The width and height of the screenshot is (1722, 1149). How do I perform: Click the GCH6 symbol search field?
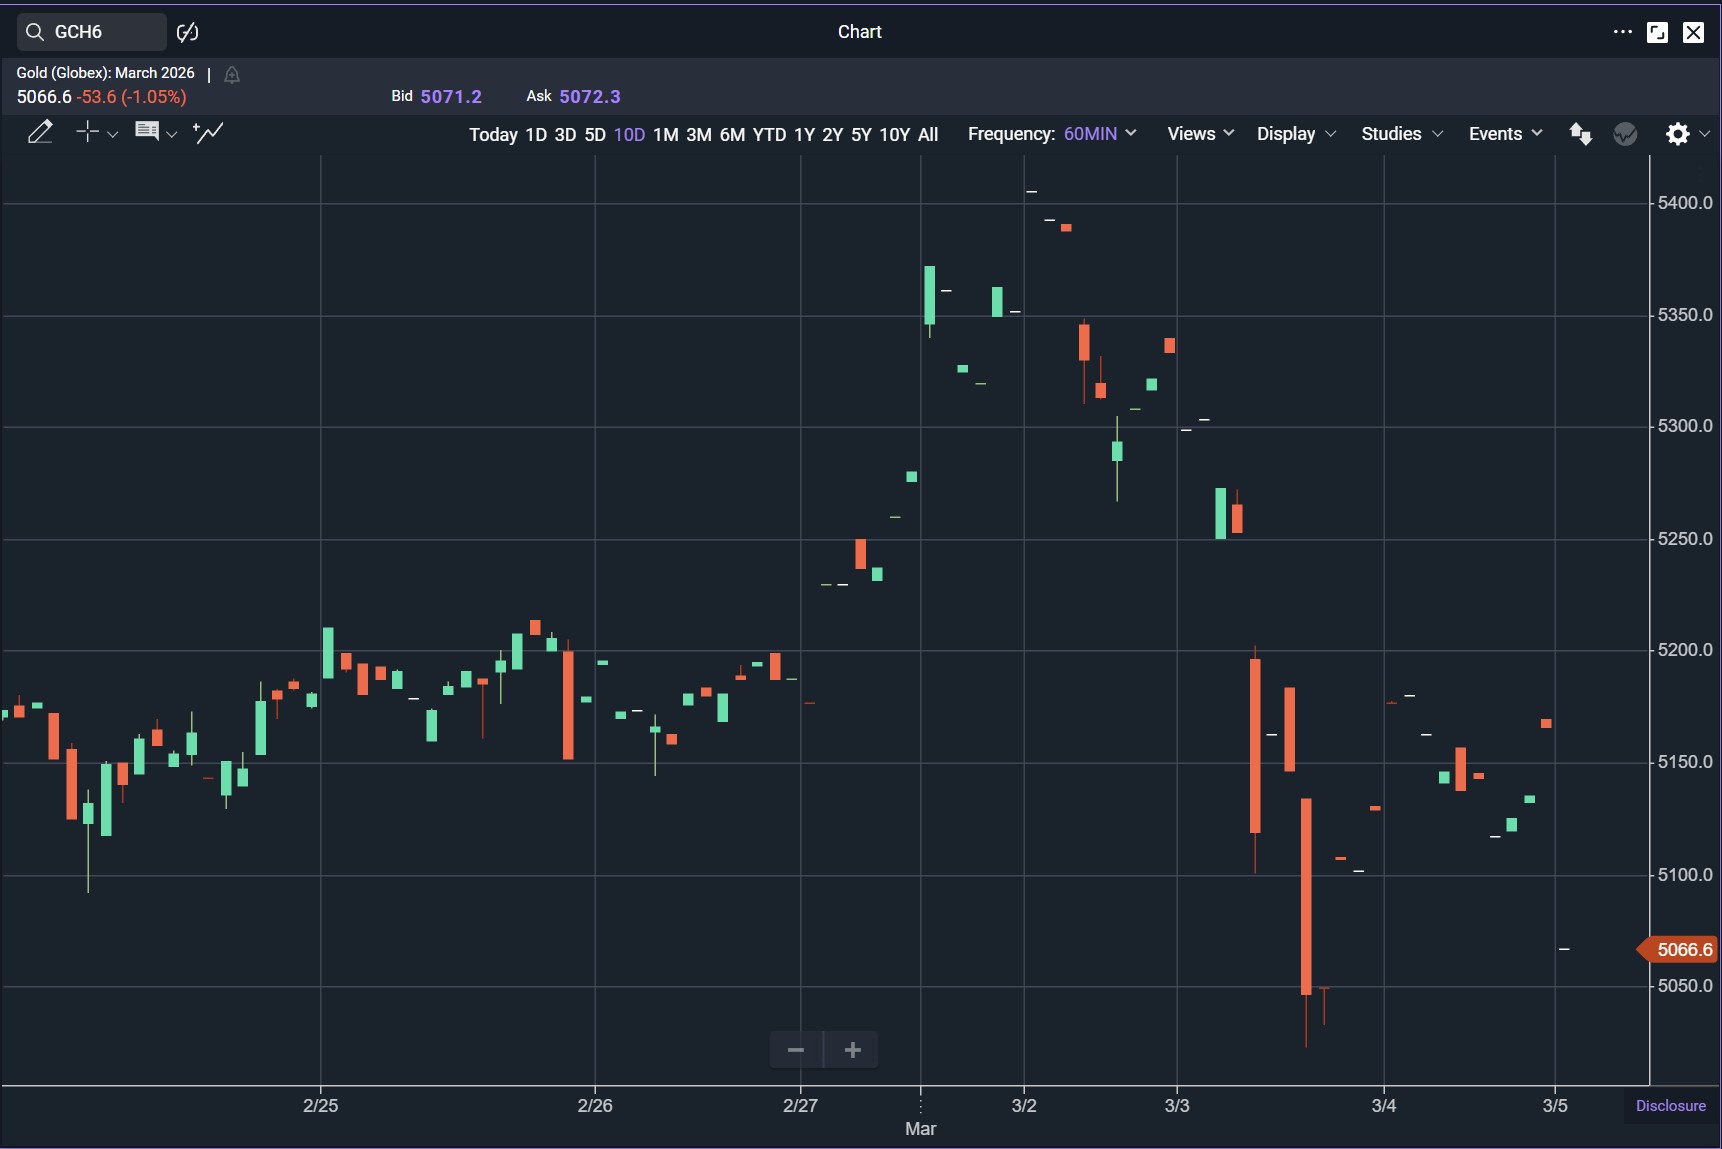click(92, 32)
